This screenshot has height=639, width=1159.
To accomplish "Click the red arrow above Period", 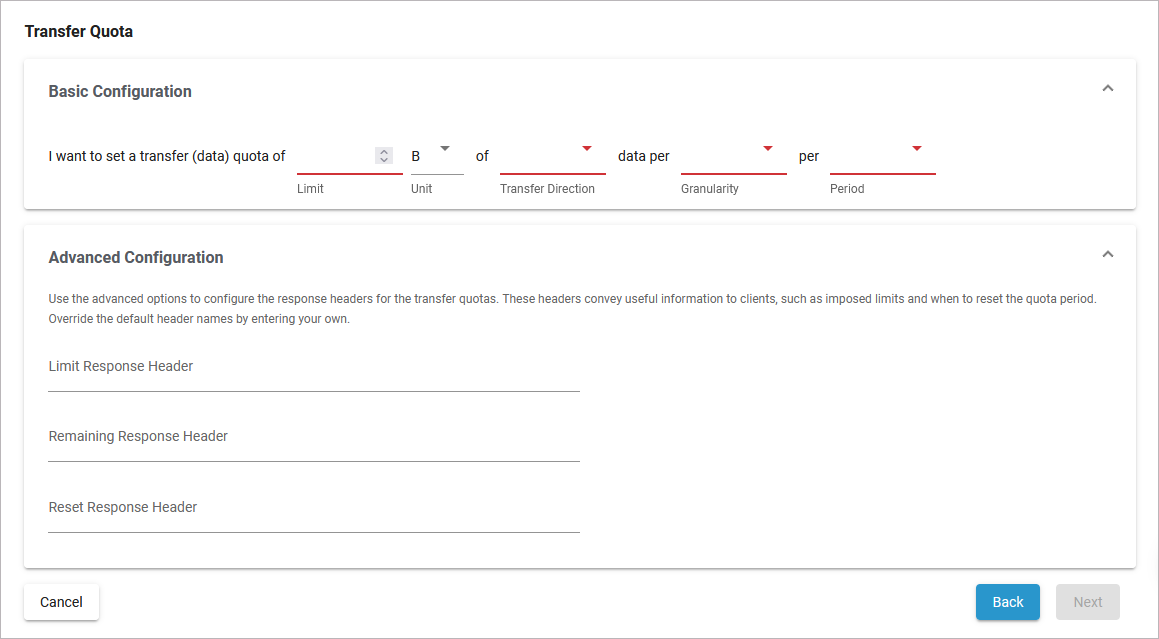I will point(917,149).
